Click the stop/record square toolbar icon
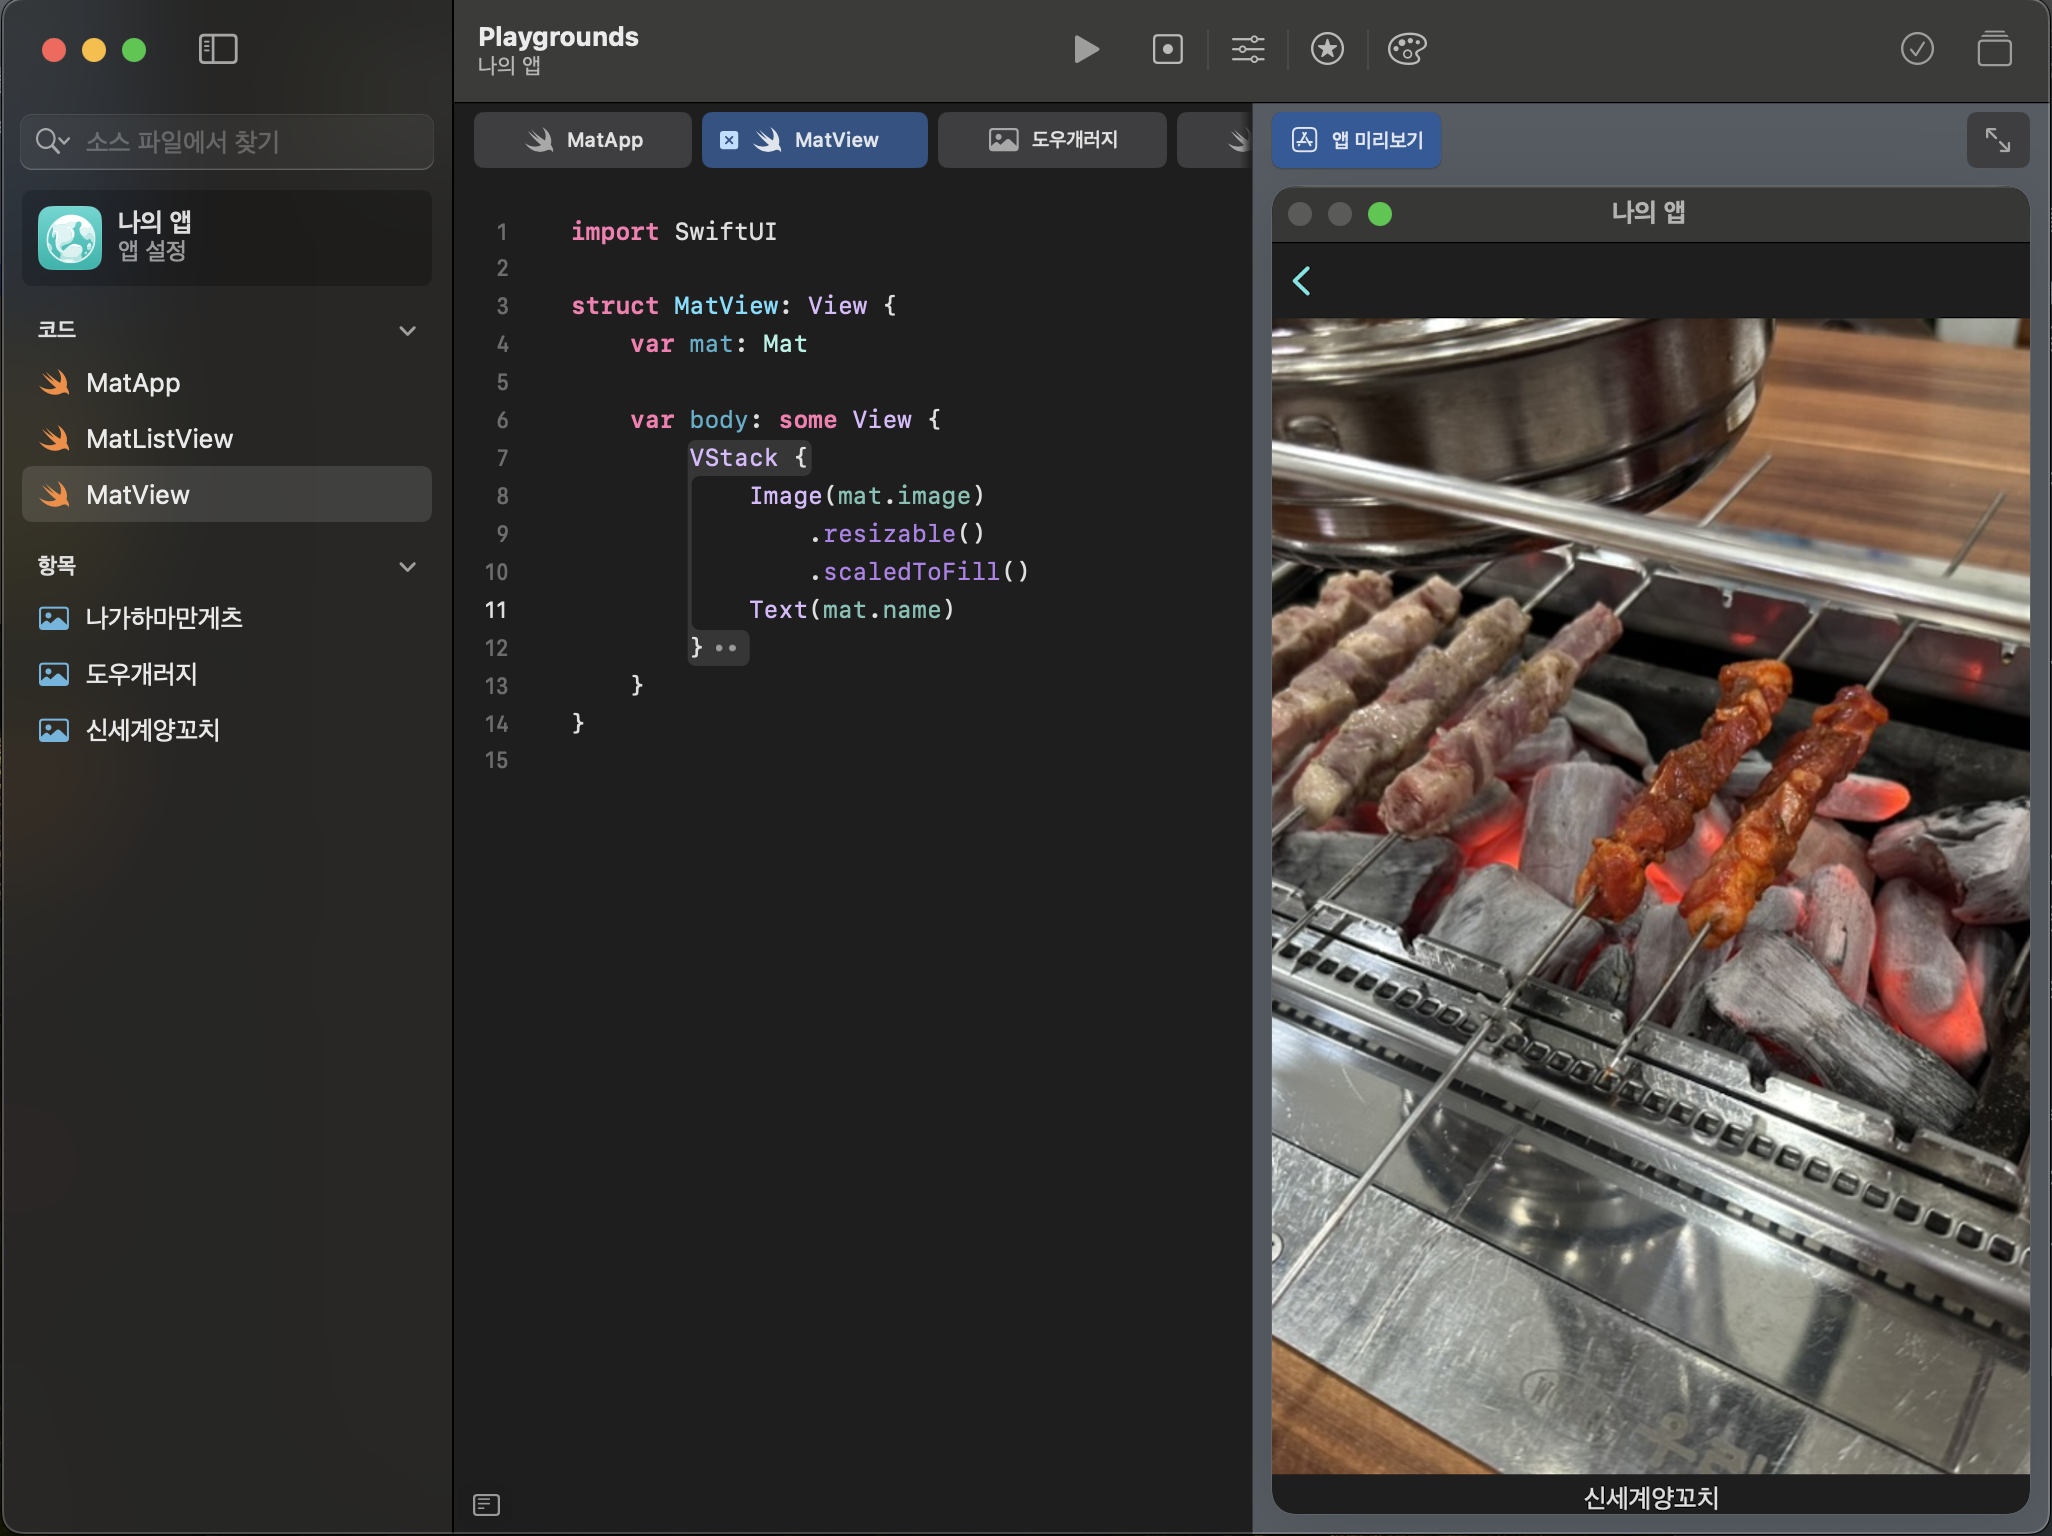 pos(1167,49)
